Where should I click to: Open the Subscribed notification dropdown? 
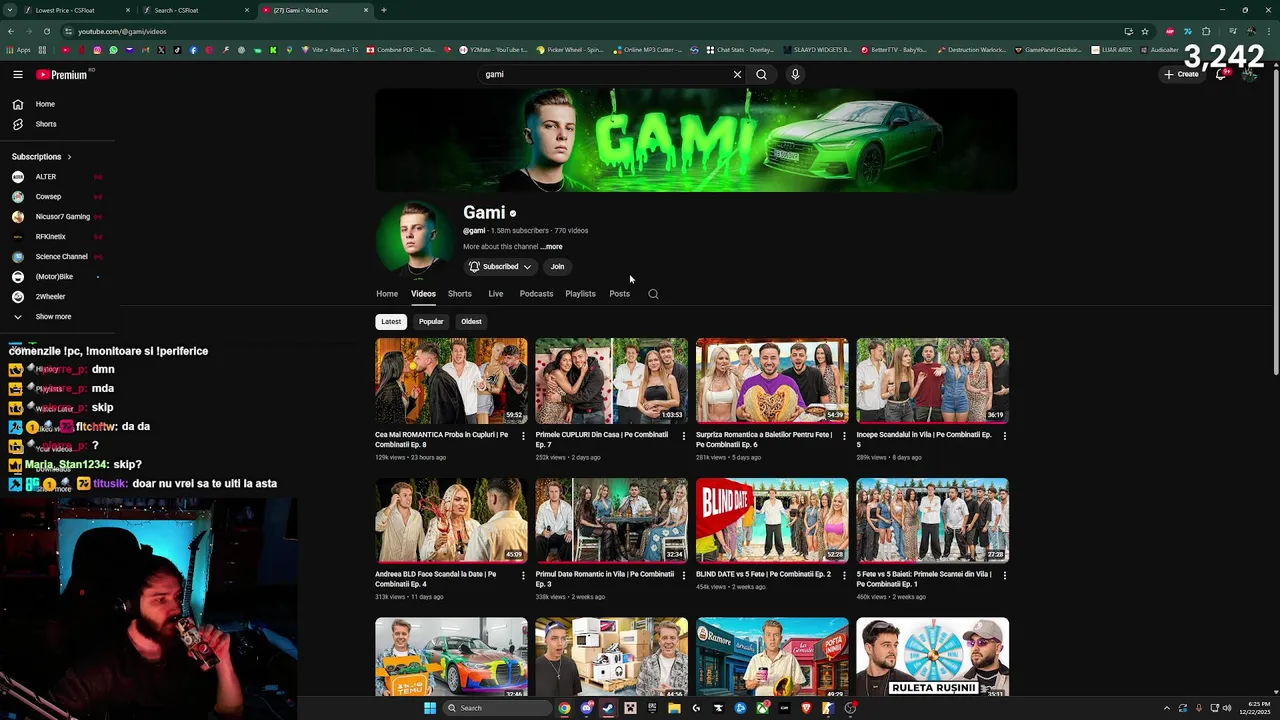click(500, 267)
